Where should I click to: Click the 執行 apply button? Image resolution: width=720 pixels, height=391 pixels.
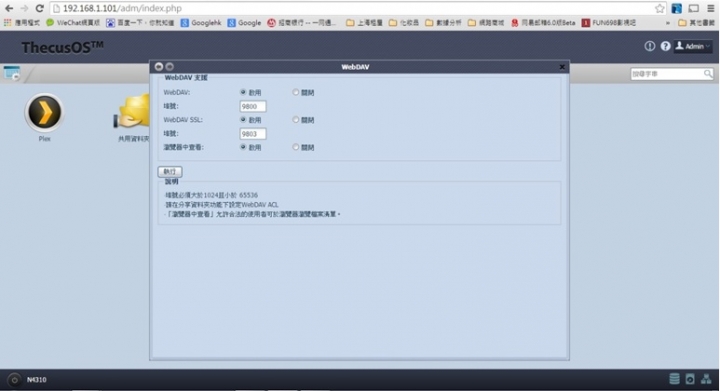point(170,171)
